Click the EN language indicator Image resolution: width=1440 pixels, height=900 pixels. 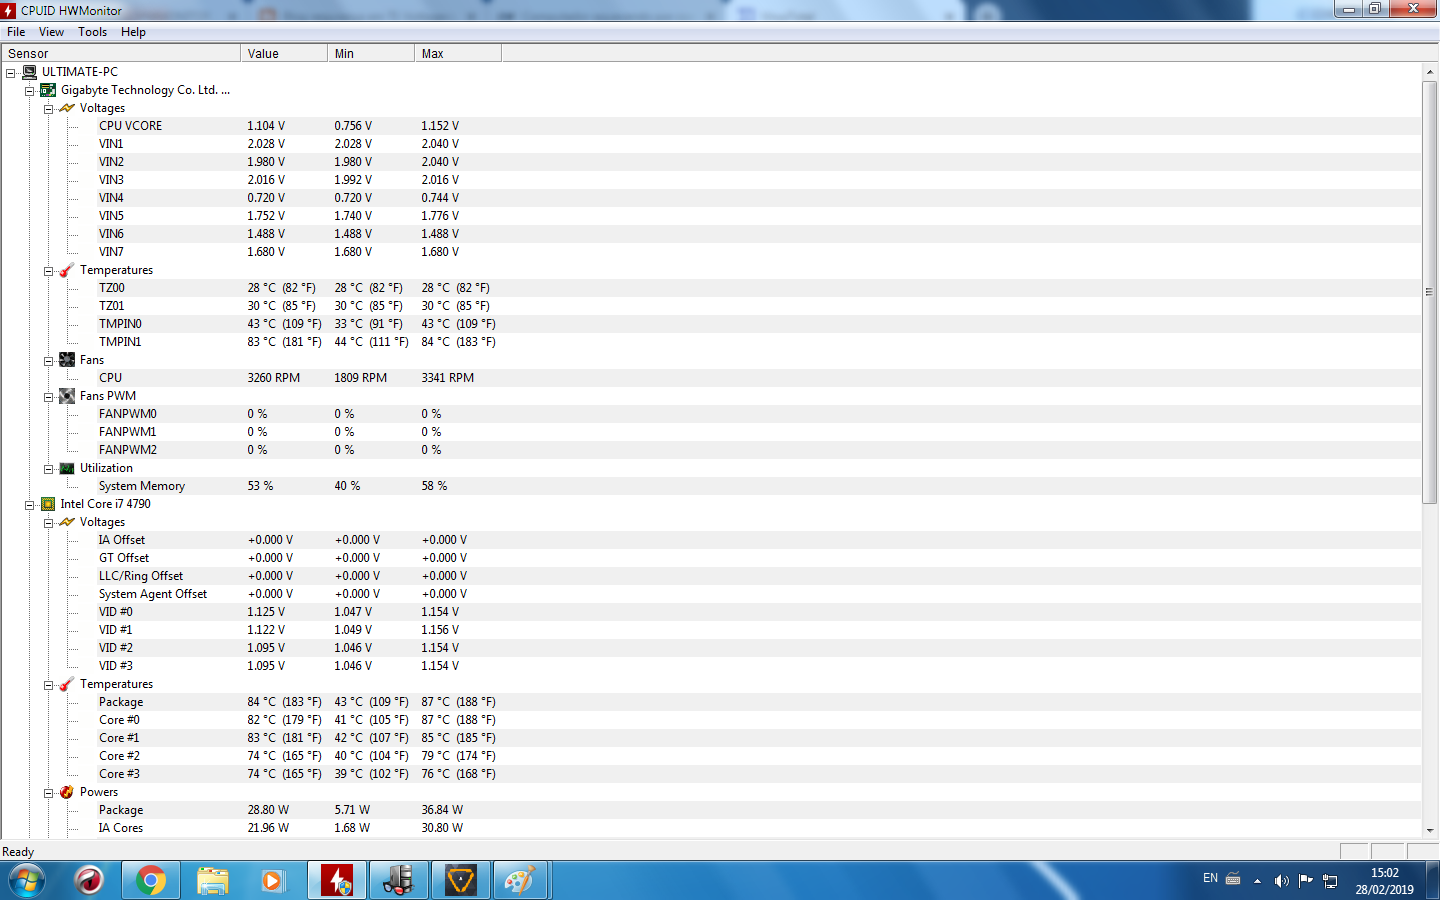coord(1210,879)
